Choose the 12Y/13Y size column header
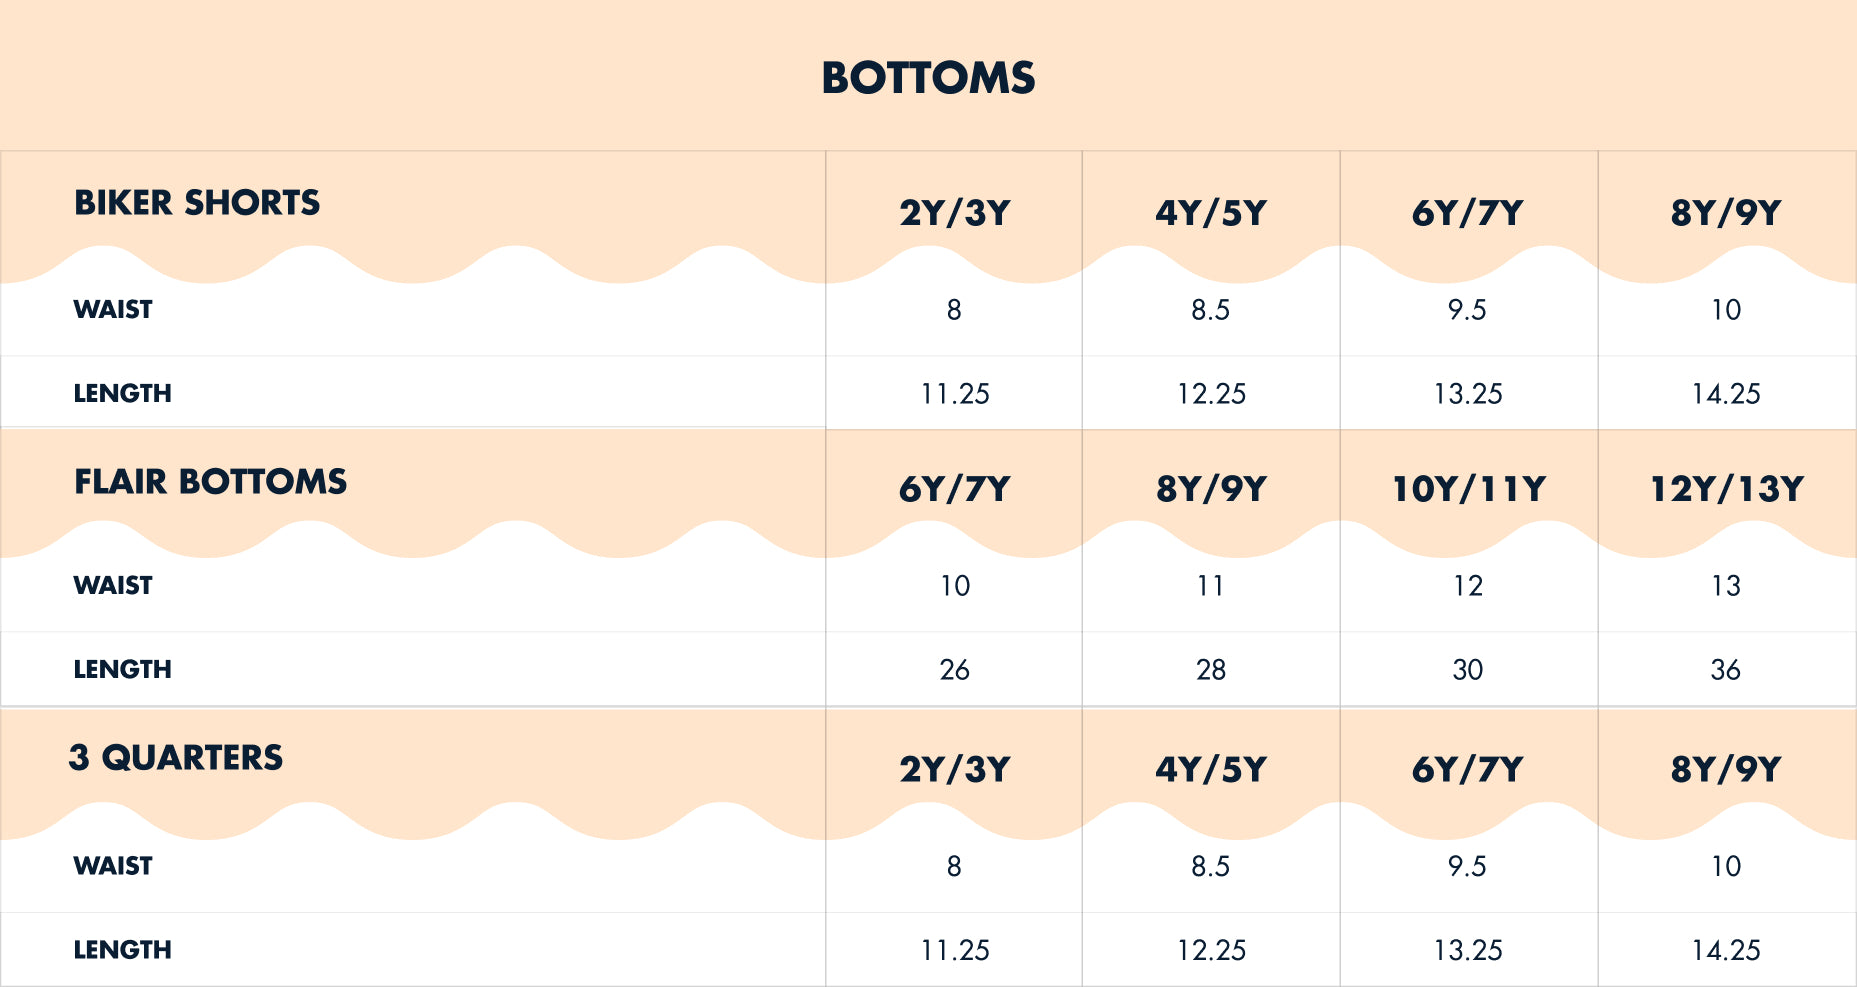Image resolution: width=1857 pixels, height=987 pixels. click(1726, 489)
